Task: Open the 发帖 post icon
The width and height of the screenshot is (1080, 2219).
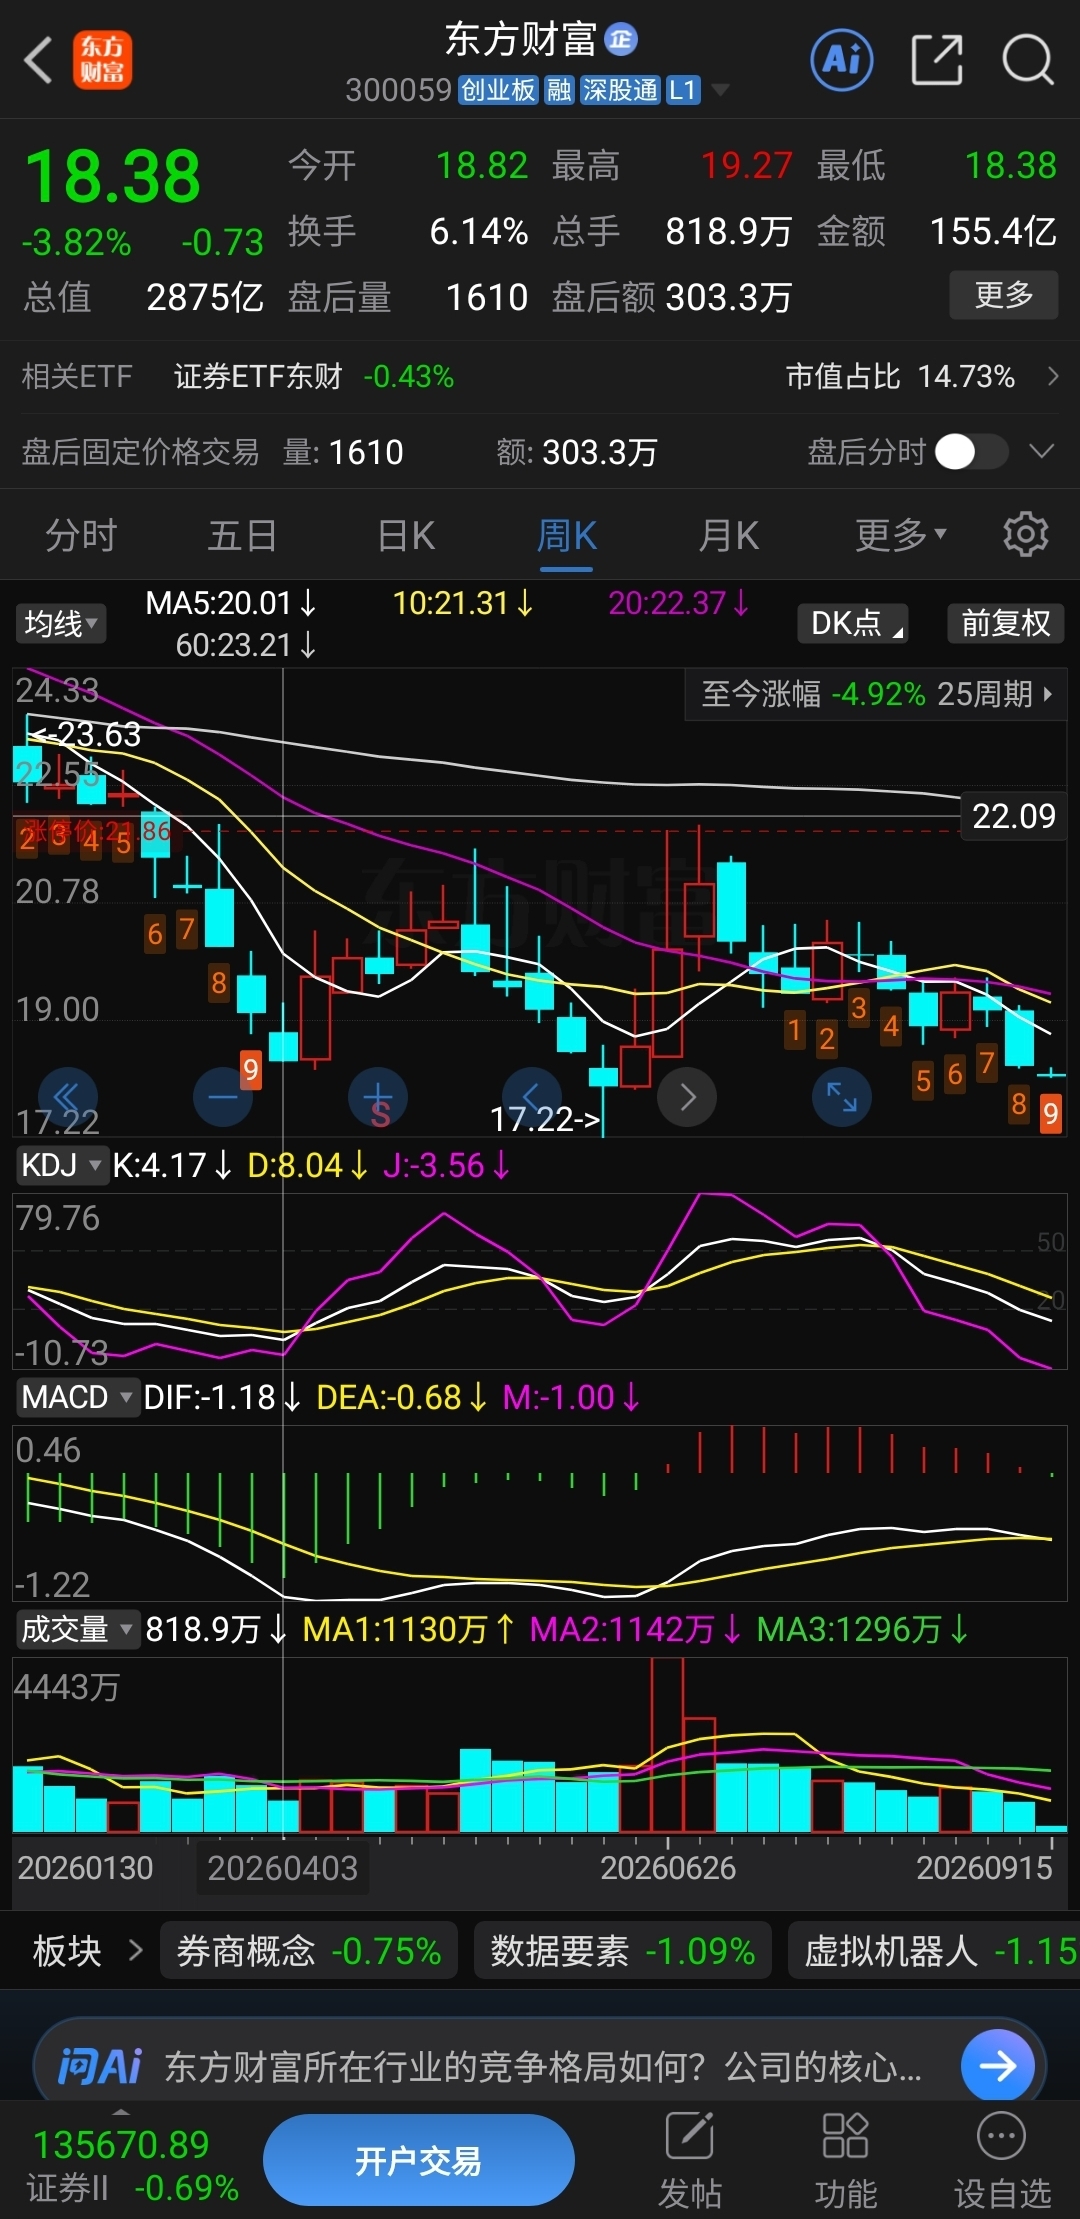Action: tap(690, 2159)
